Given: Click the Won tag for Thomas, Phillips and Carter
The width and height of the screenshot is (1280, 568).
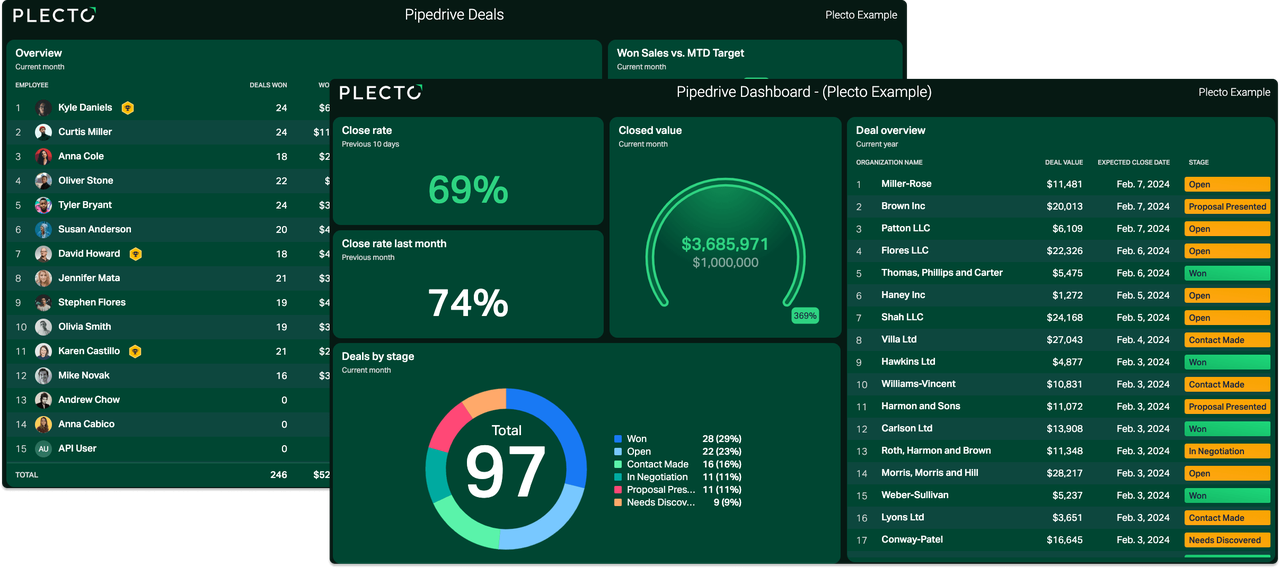Looking at the screenshot, I should tap(1227, 273).
